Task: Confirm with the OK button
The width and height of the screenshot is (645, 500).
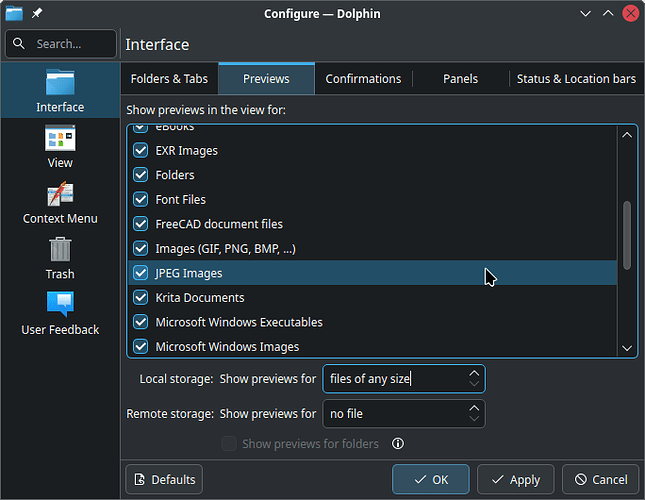Action: (431, 479)
